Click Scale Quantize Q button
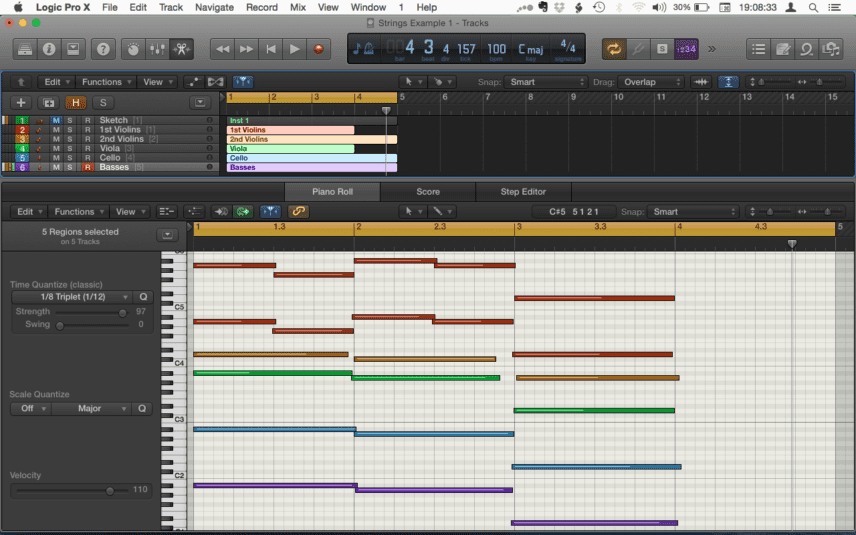The height and width of the screenshot is (535, 856). tap(142, 409)
